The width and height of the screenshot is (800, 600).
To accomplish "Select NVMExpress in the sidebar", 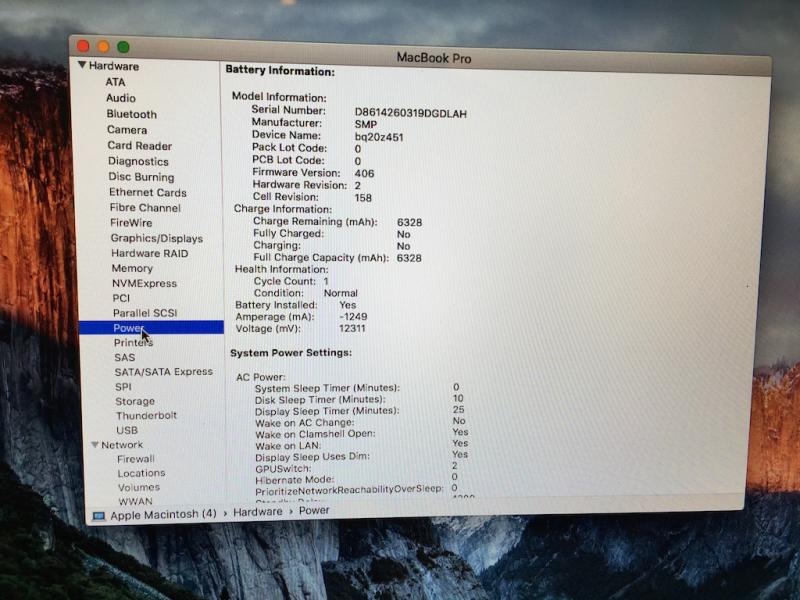I will click(x=144, y=283).
